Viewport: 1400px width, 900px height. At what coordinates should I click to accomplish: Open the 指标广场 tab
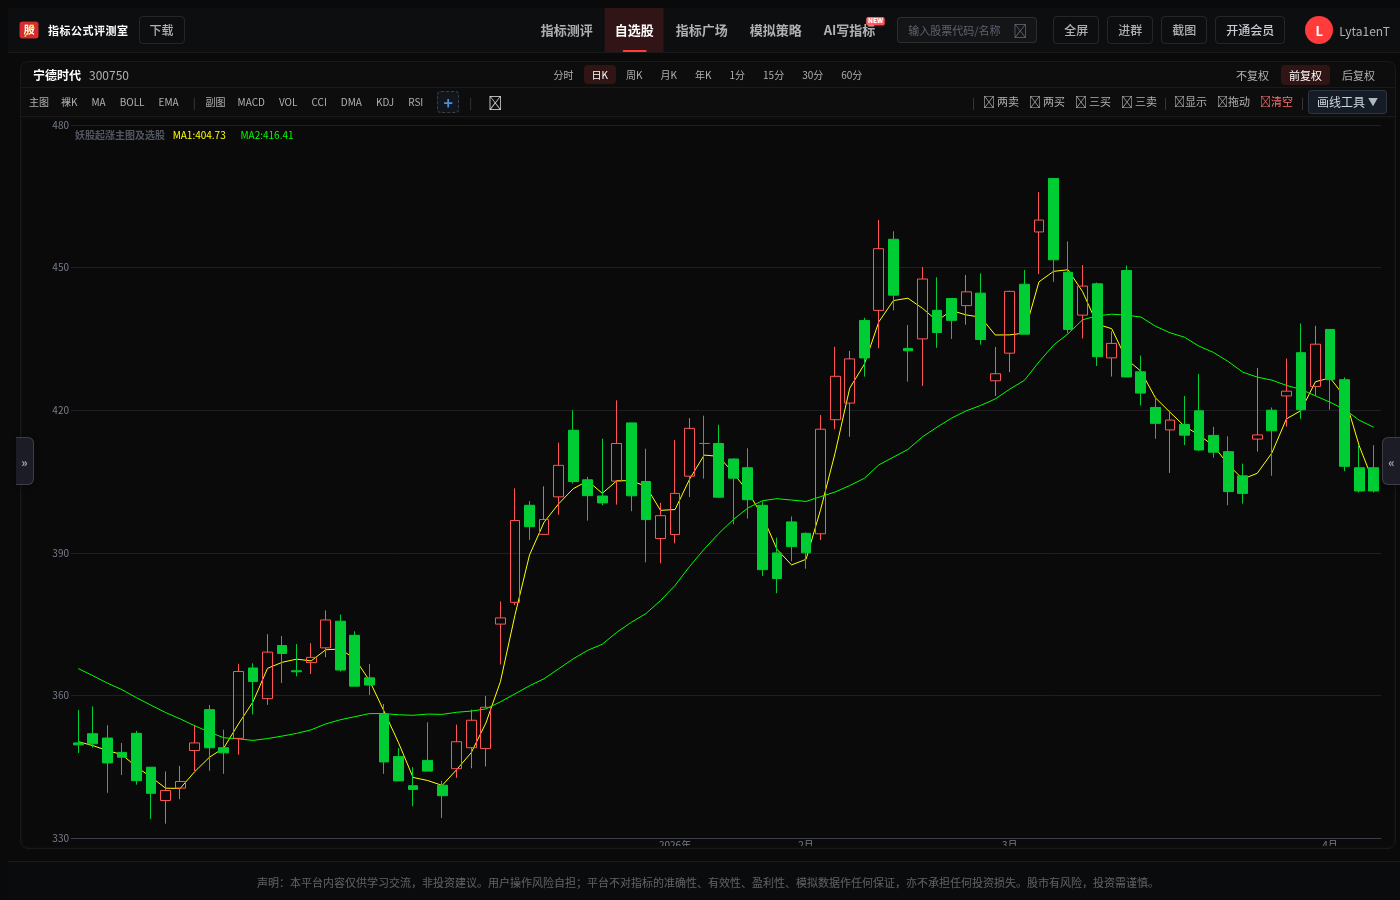click(702, 31)
